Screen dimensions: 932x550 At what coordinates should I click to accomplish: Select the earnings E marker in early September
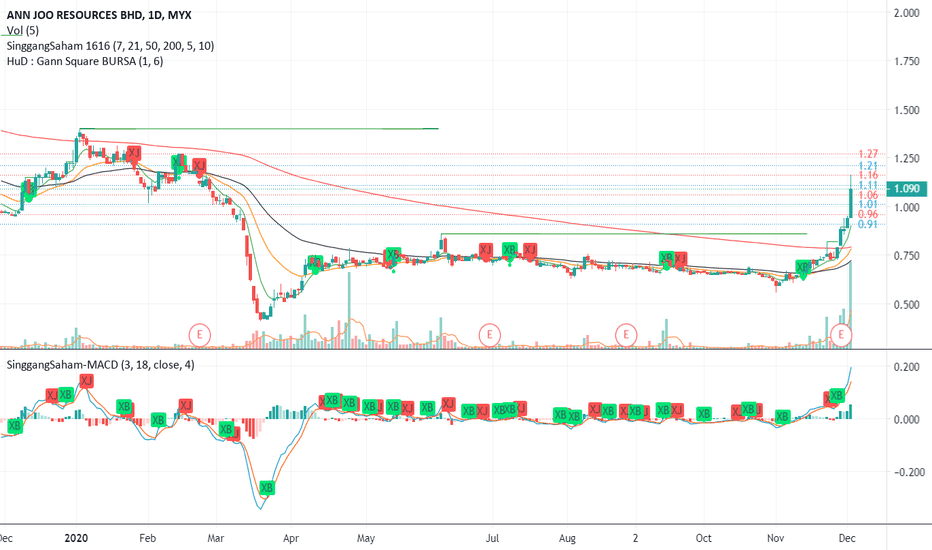(626, 335)
